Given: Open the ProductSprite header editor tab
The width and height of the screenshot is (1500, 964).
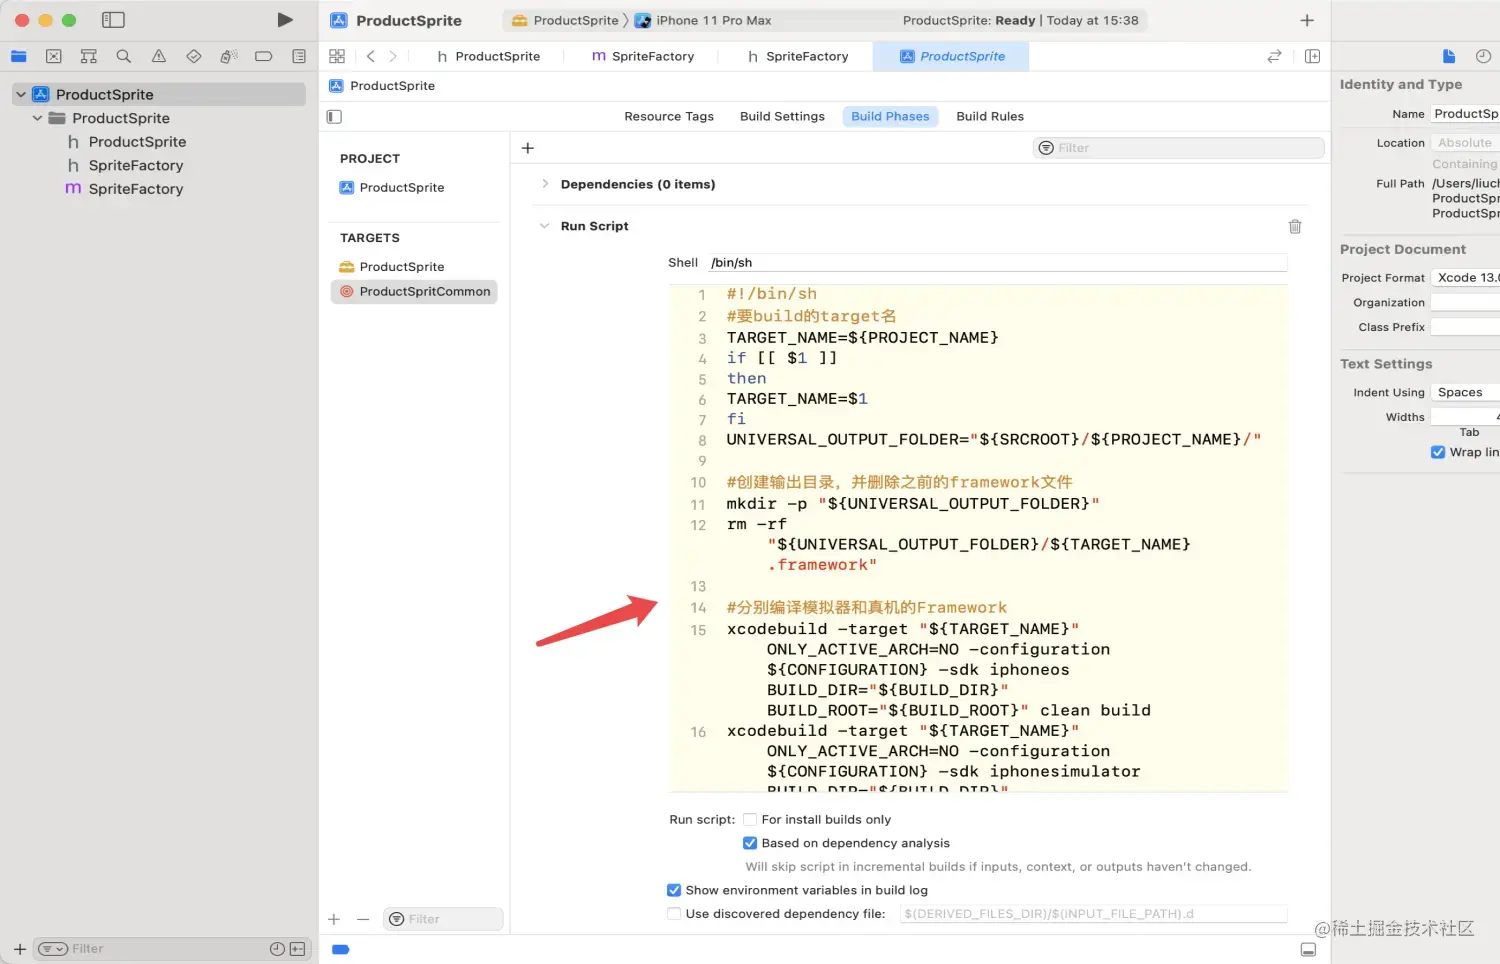Looking at the screenshot, I should coord(489,56).
